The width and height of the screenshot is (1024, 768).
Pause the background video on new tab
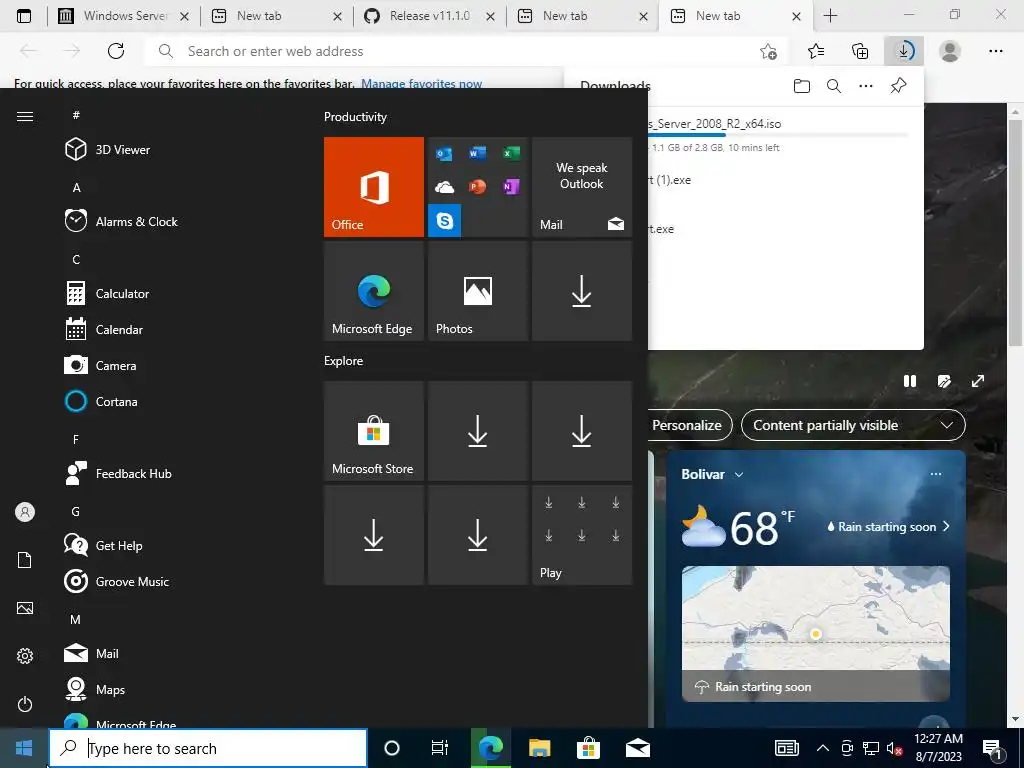(x=910, y=381)
